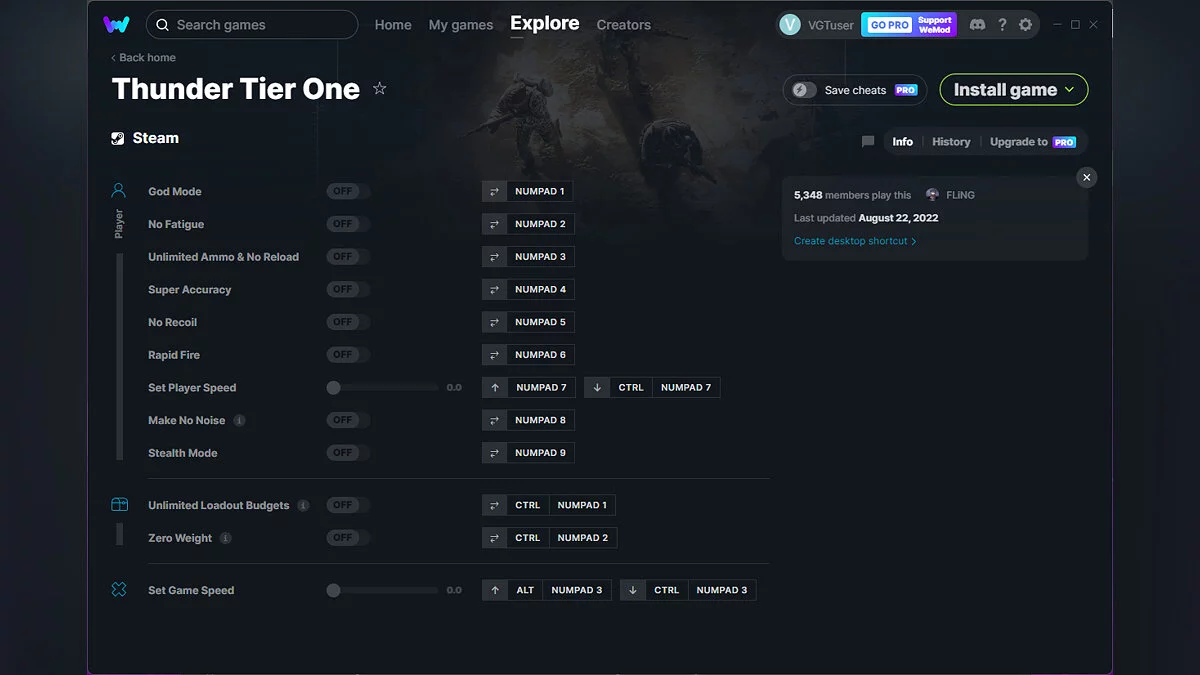
Task: Click NUMPAD 1 hotkey for God Mode
Action: tap(540, 191)
